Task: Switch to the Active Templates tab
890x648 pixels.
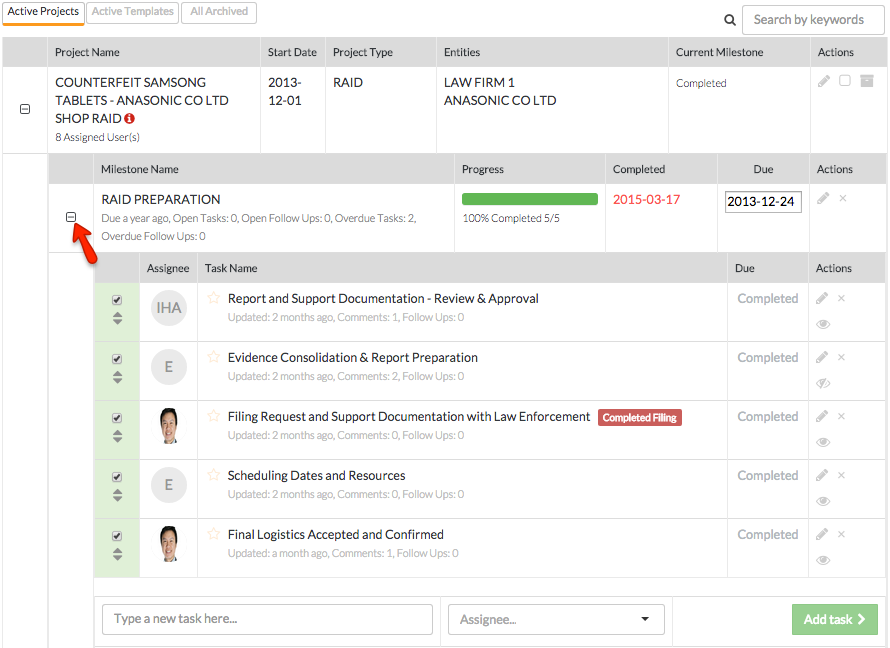Action: pyautogui.click(x=134, y=12)
